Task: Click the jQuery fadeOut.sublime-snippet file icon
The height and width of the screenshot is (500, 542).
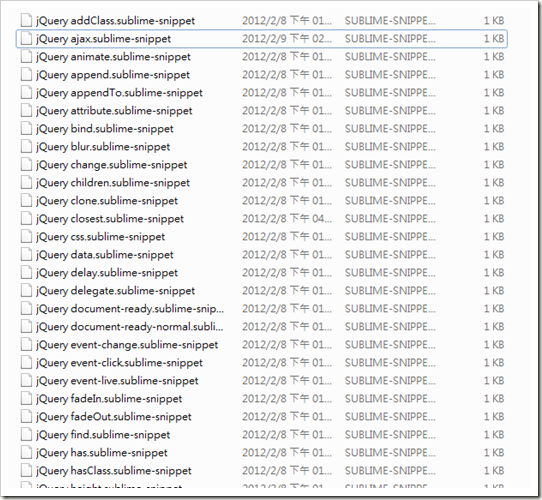Action: pos(27,416)
